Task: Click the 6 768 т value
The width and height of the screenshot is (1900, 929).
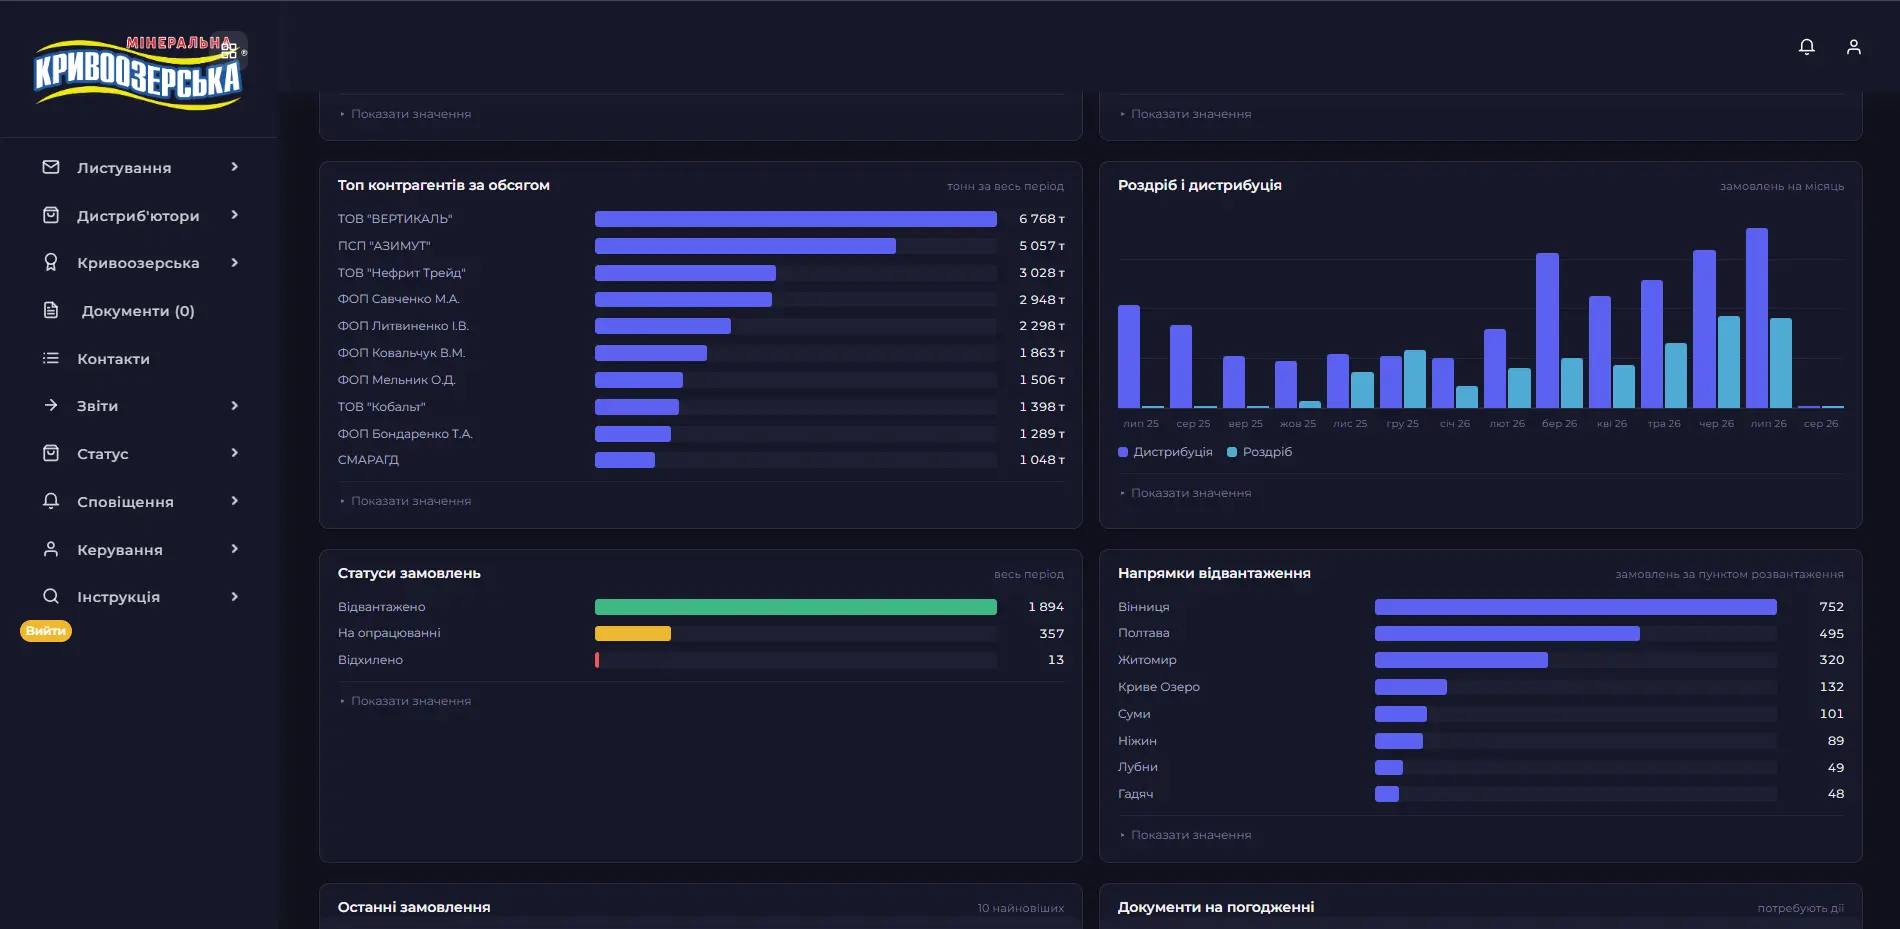Action: 1042,219
